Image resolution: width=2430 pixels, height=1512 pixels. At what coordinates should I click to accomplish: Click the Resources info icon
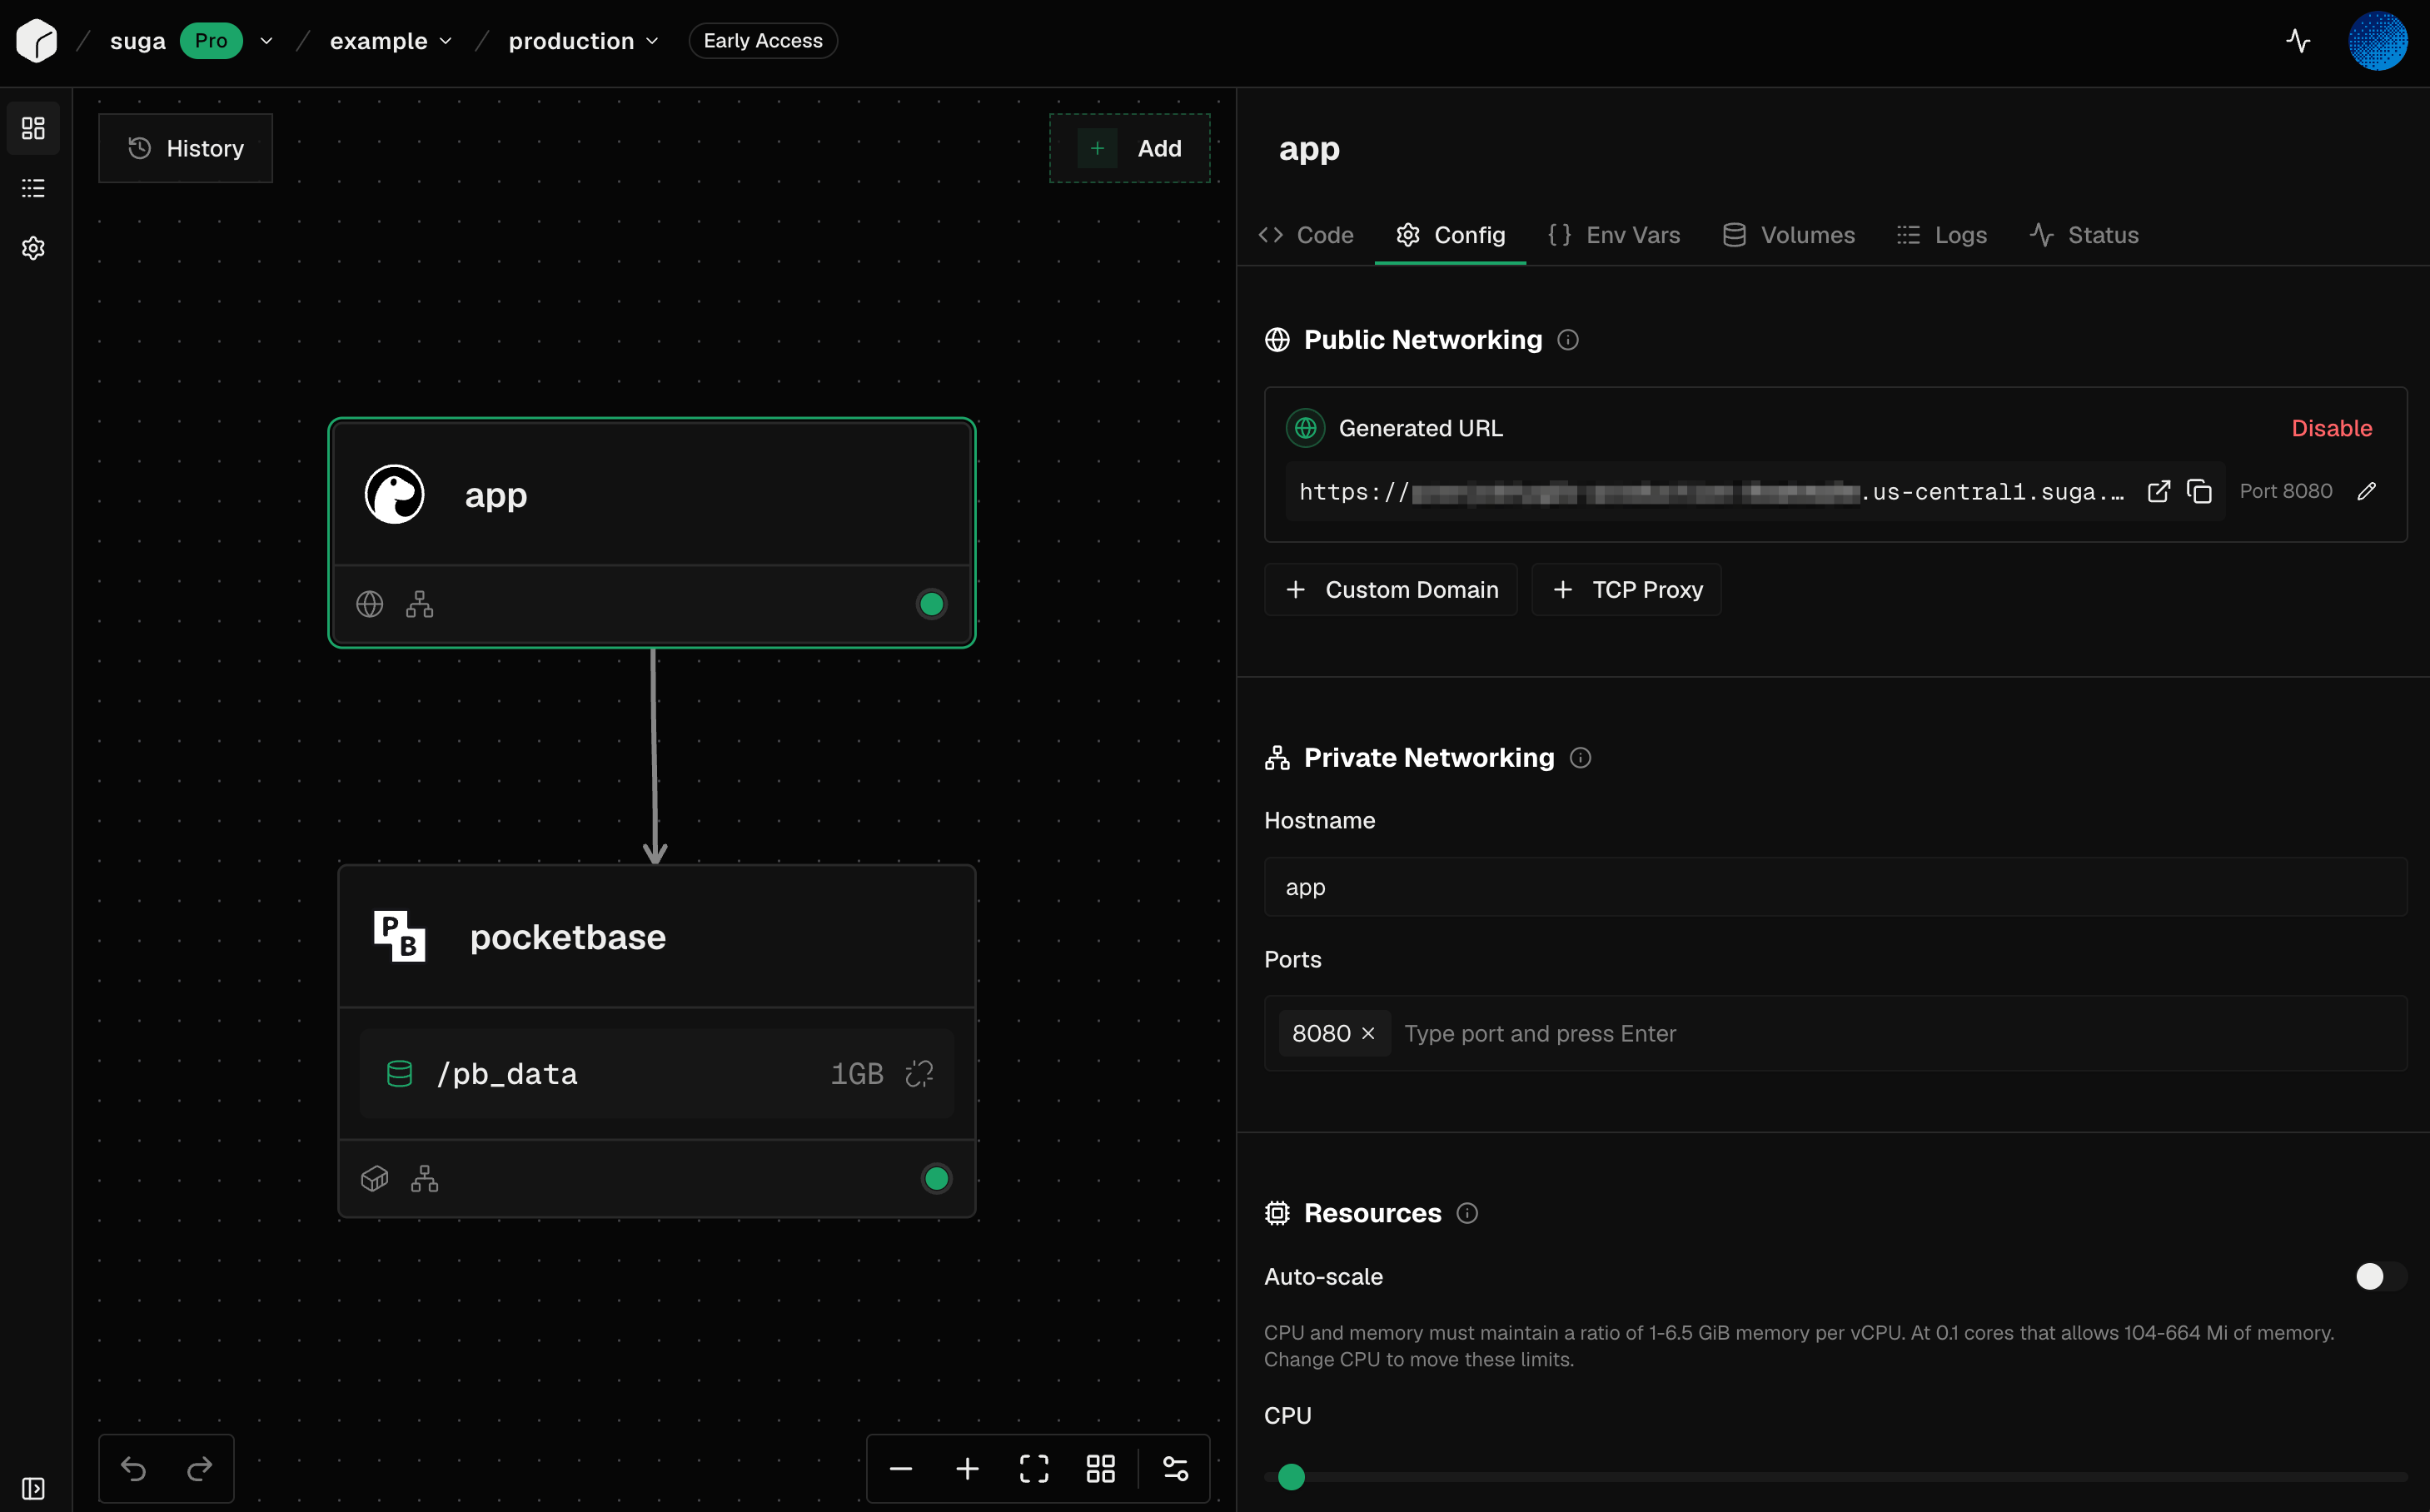(x=1467, y=1213)
